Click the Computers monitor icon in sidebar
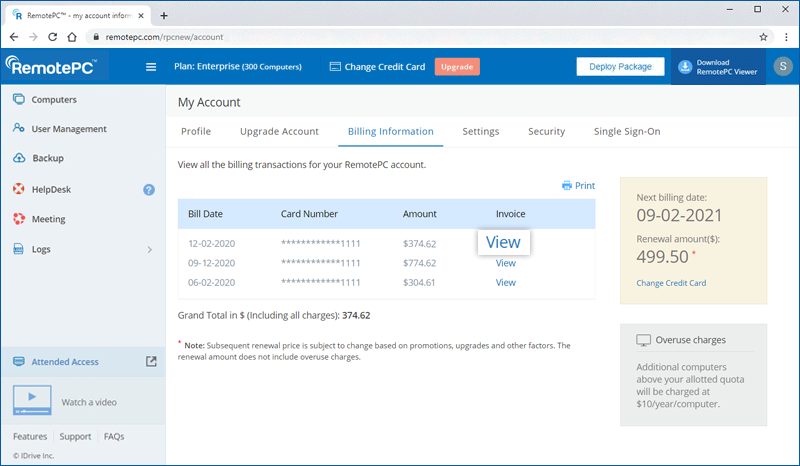 click(19, 99)
